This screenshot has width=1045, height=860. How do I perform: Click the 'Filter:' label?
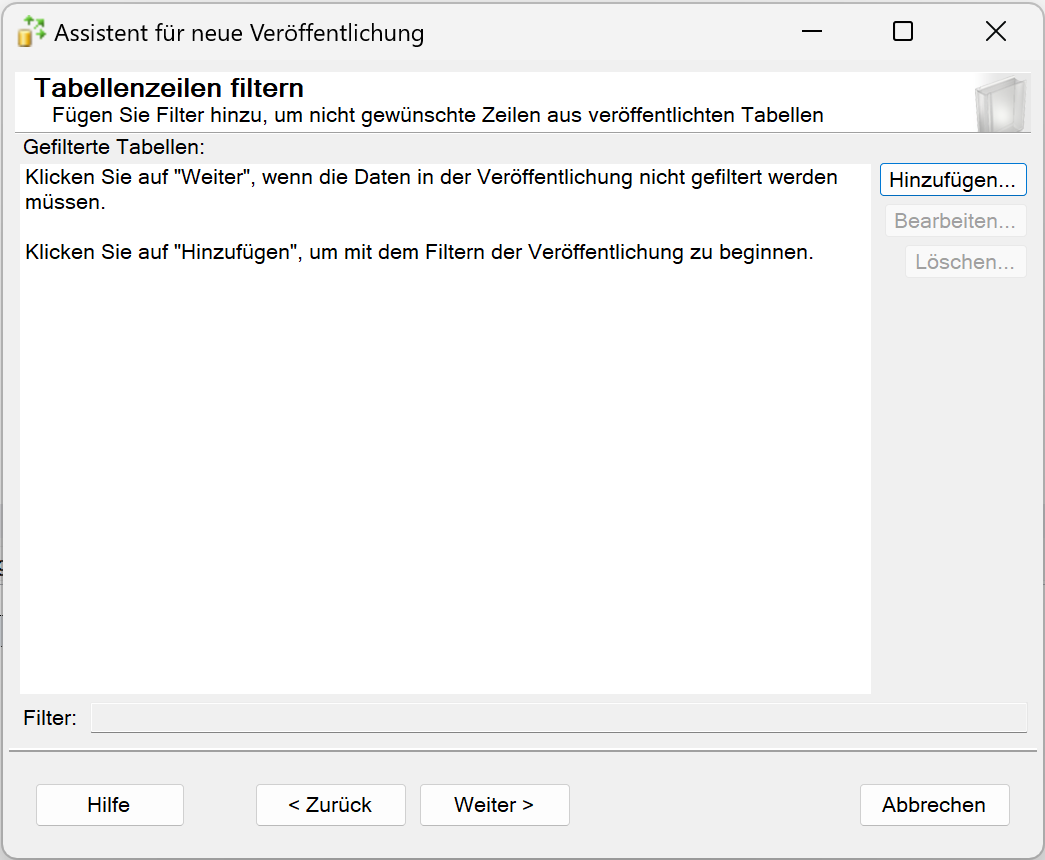click(50, 718)
